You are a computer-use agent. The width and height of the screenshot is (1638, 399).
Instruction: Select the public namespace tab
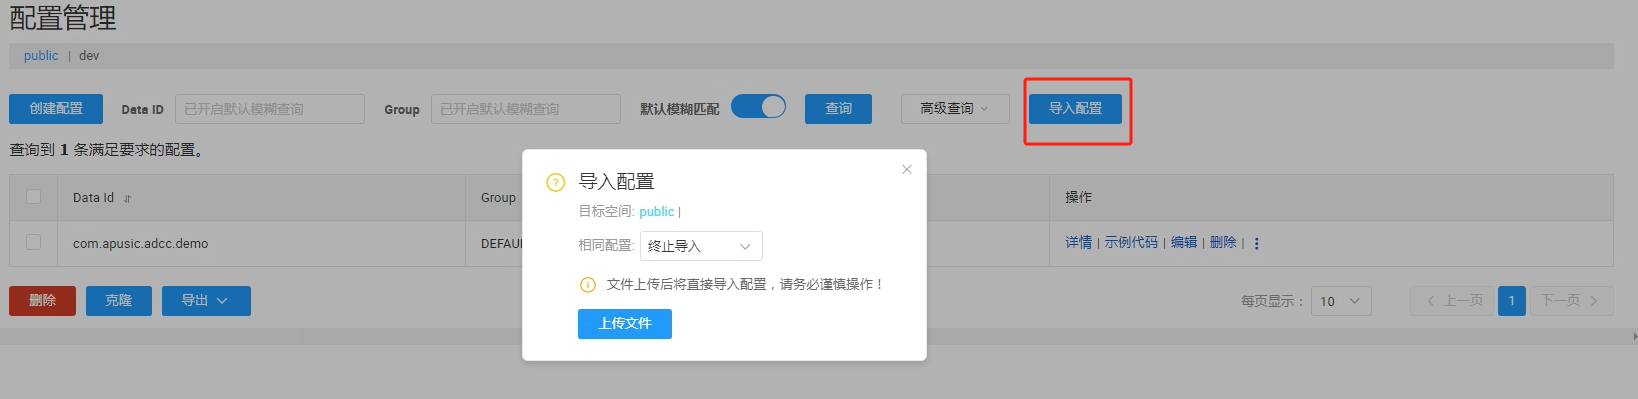pos(41,56)
